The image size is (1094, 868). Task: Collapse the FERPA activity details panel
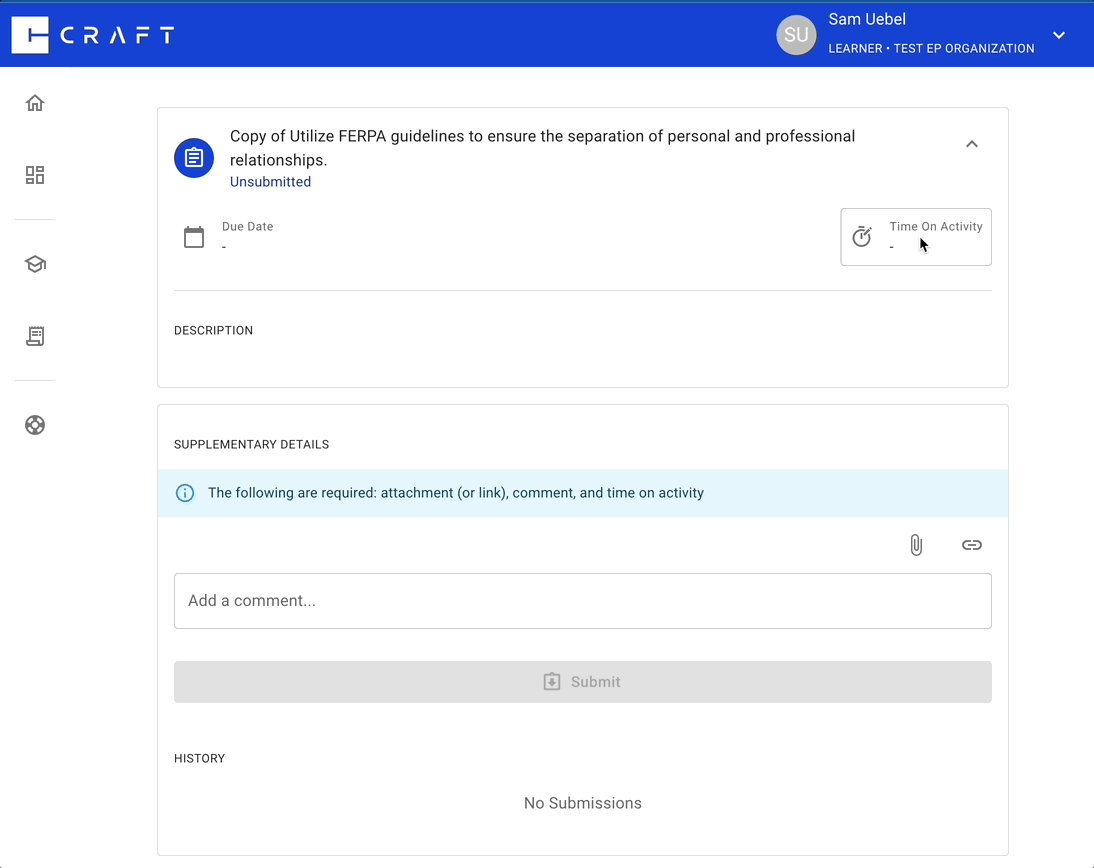click(971, 144)
